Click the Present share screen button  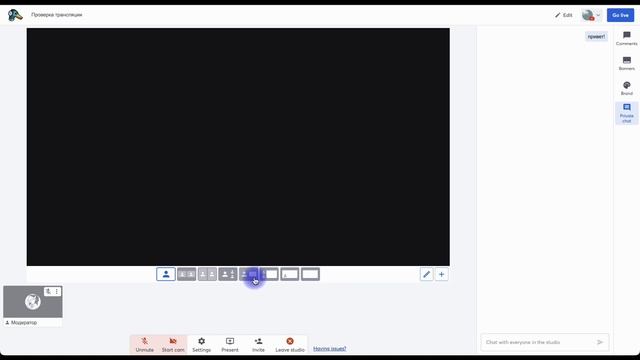tap(230, 344)
